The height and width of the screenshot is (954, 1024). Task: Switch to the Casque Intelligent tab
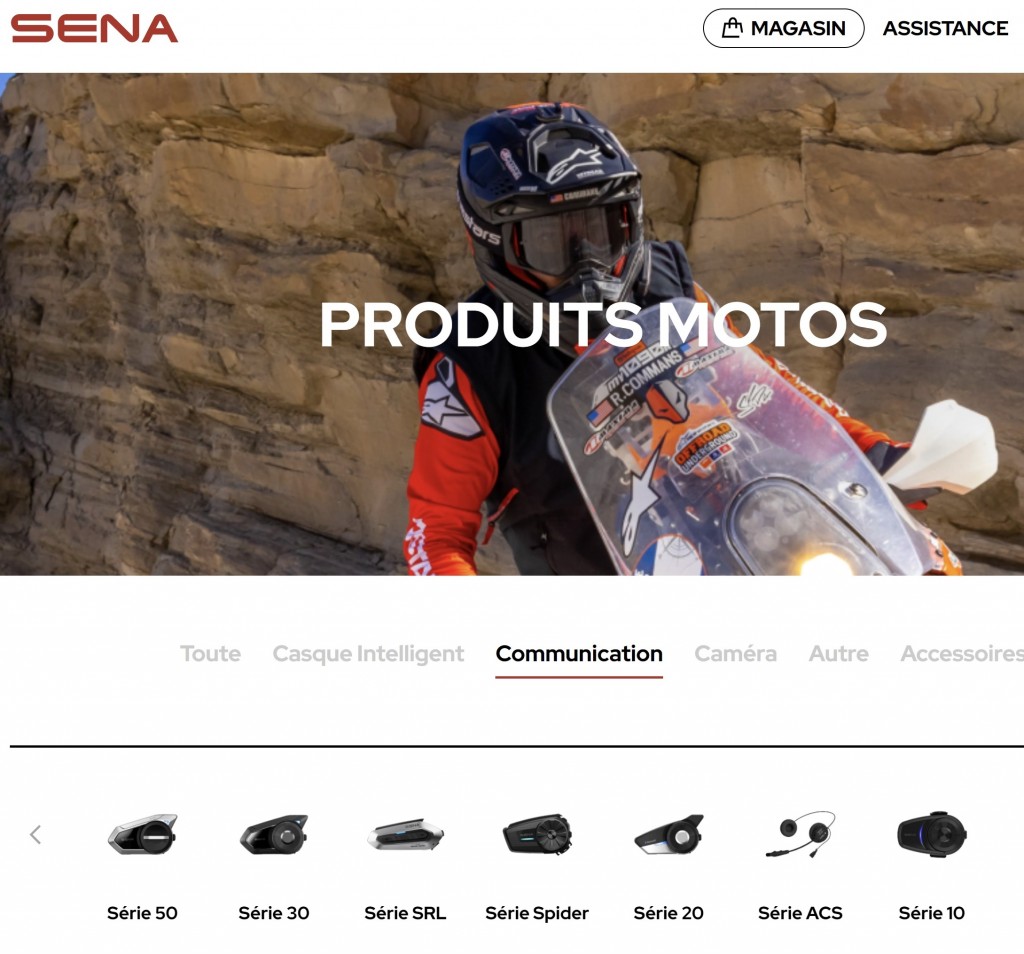[x=368, y=653]
